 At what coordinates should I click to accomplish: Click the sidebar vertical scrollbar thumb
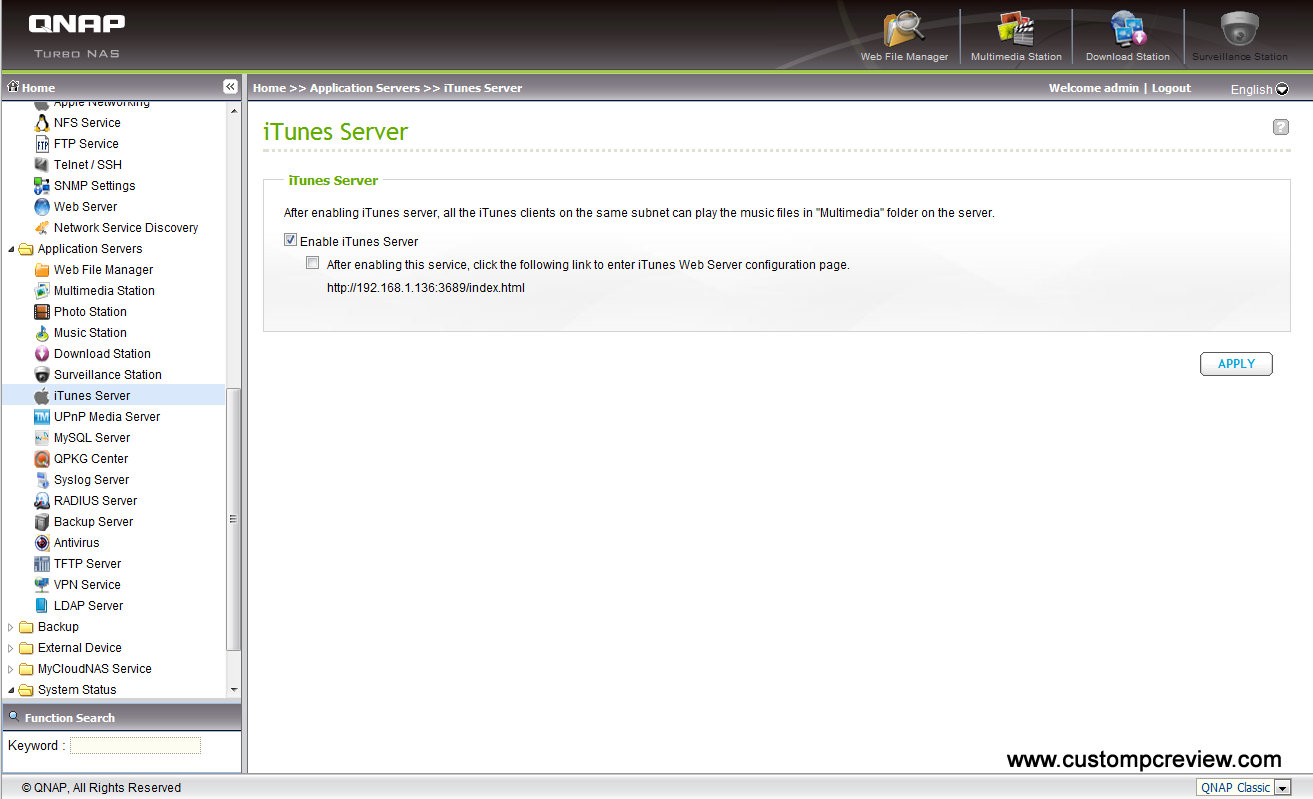[234, 518]
